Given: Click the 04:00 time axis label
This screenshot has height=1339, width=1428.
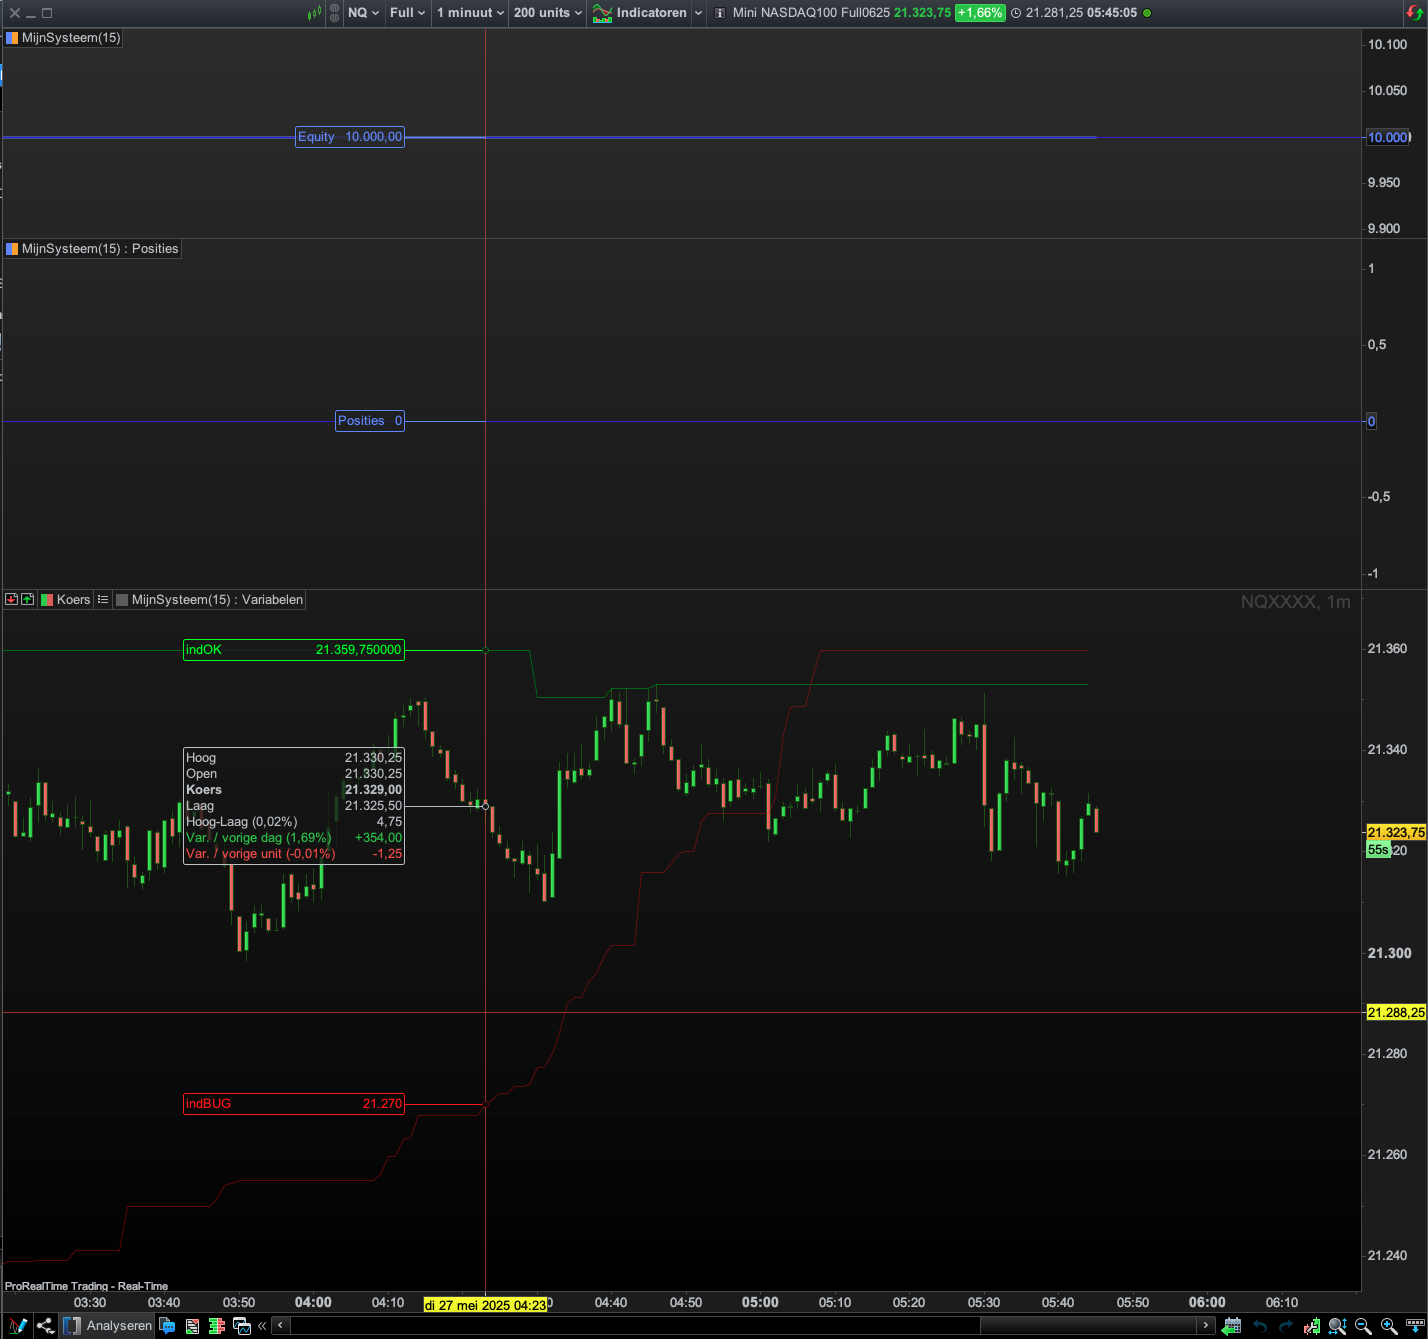Looking at the screenshot, I should (x=313, y=1303).
